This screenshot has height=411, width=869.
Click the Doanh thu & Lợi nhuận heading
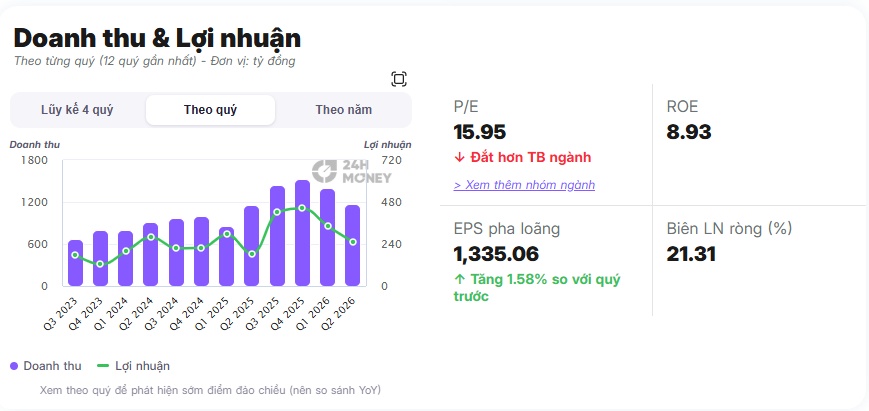click(x=157, y=38)
